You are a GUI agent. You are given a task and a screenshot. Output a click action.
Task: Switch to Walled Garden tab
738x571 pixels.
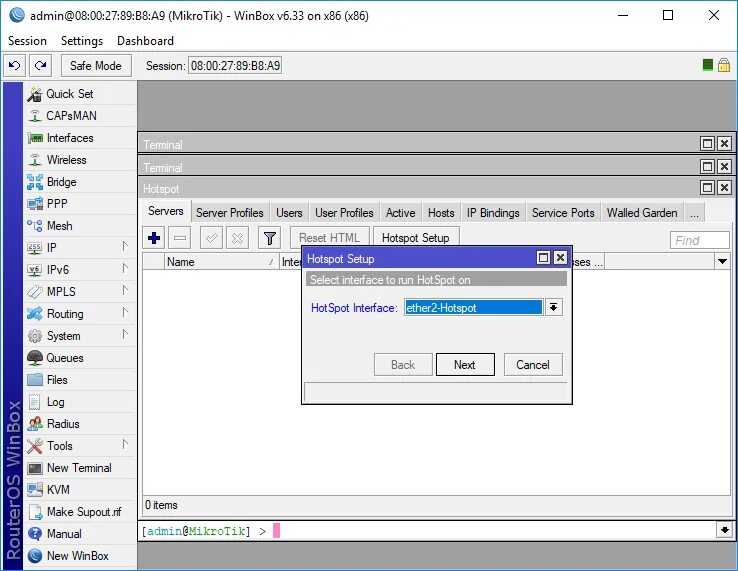(642, 213)
